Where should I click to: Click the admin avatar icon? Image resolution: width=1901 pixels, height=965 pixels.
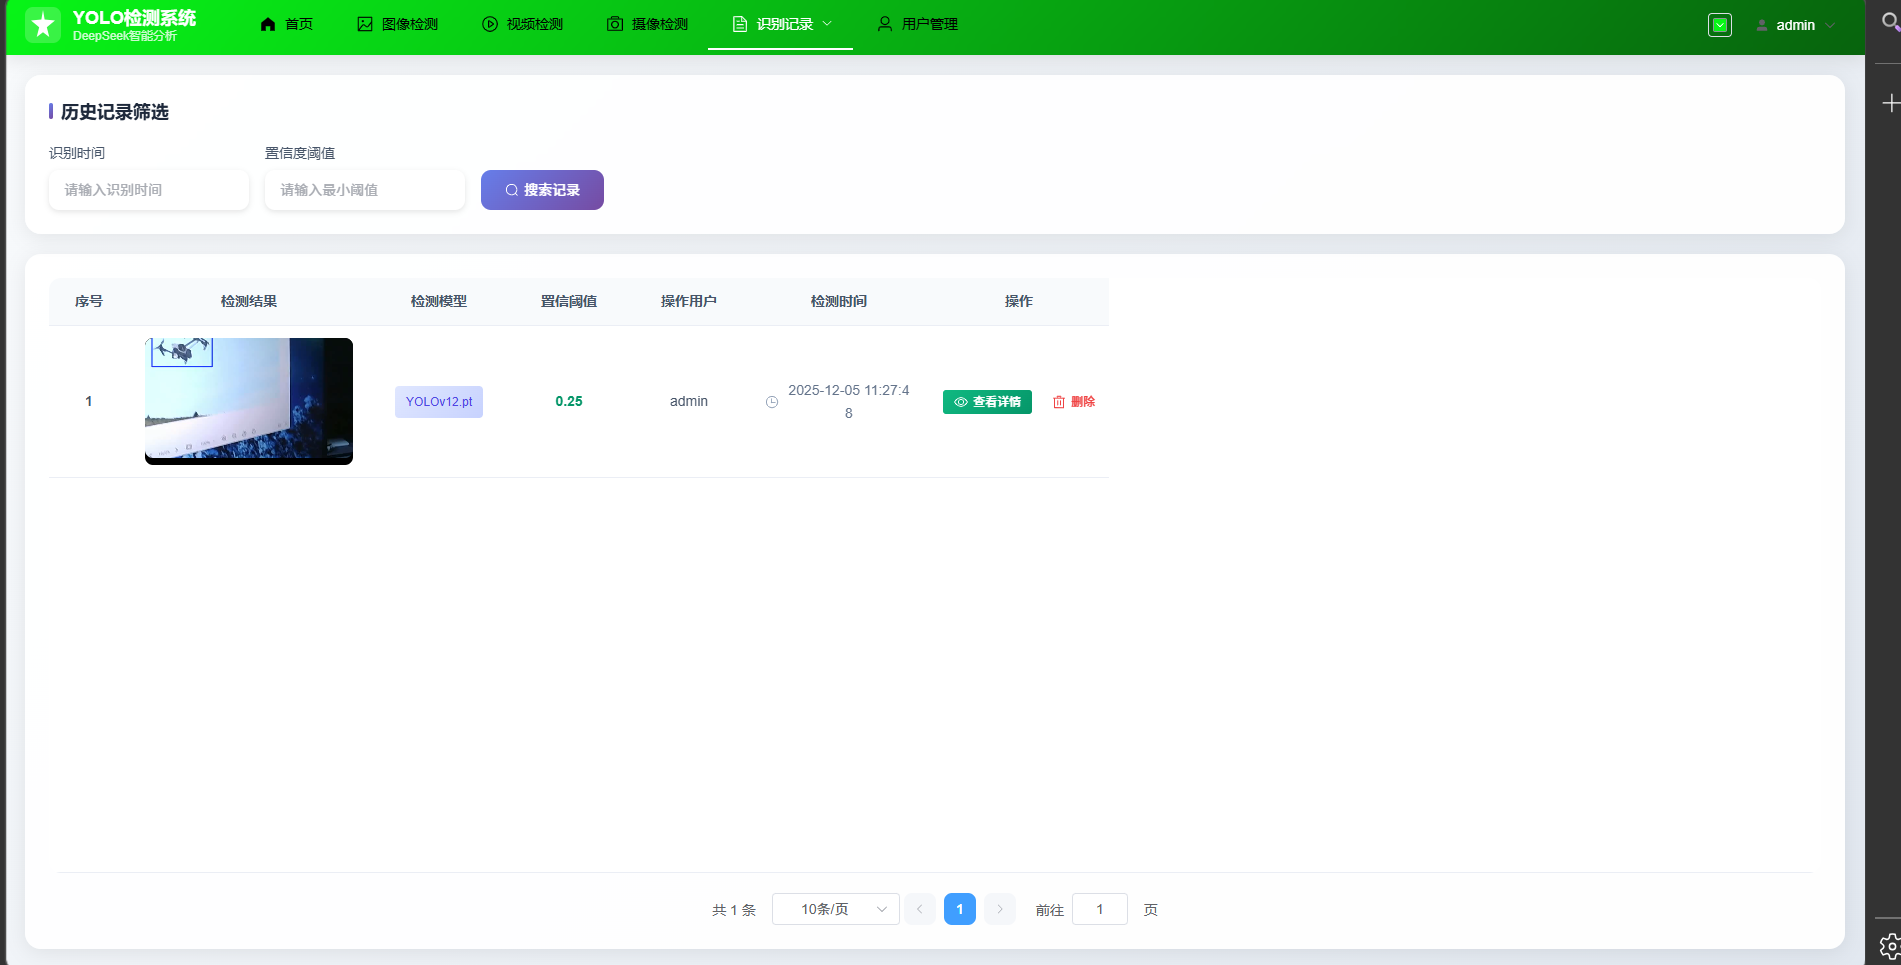click(x=1762, y=25)
